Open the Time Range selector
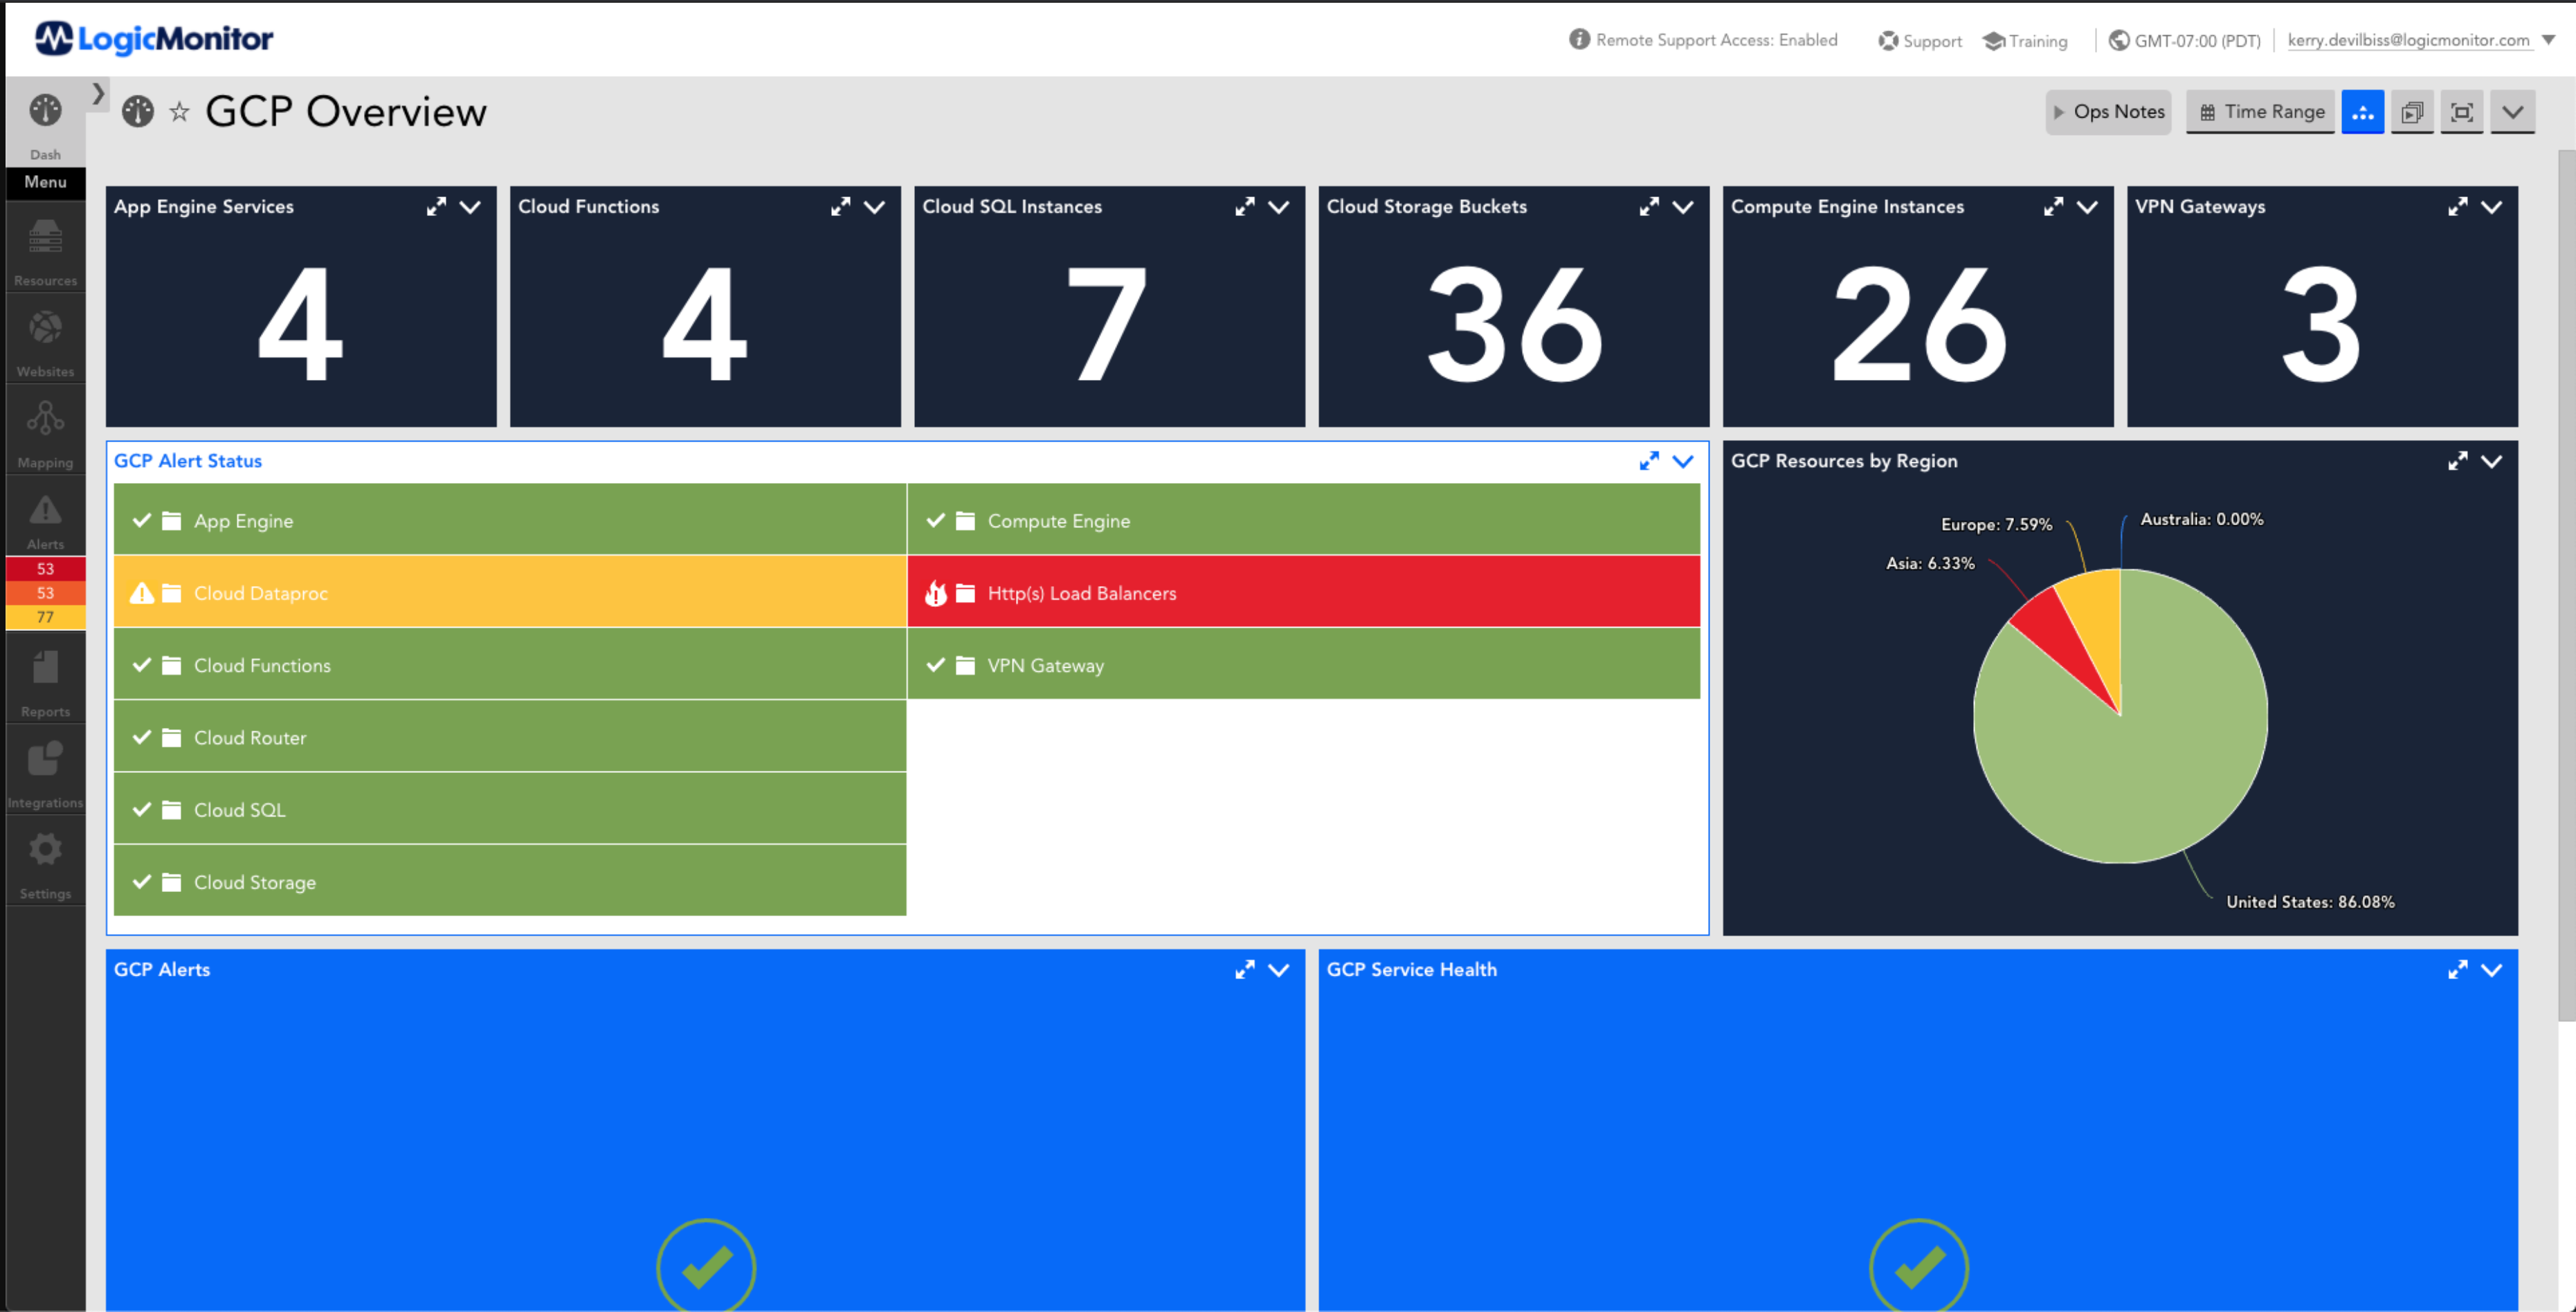Image resolution: width=2576 pixels, height=1312 pixels. click(x=2261, y=111)
